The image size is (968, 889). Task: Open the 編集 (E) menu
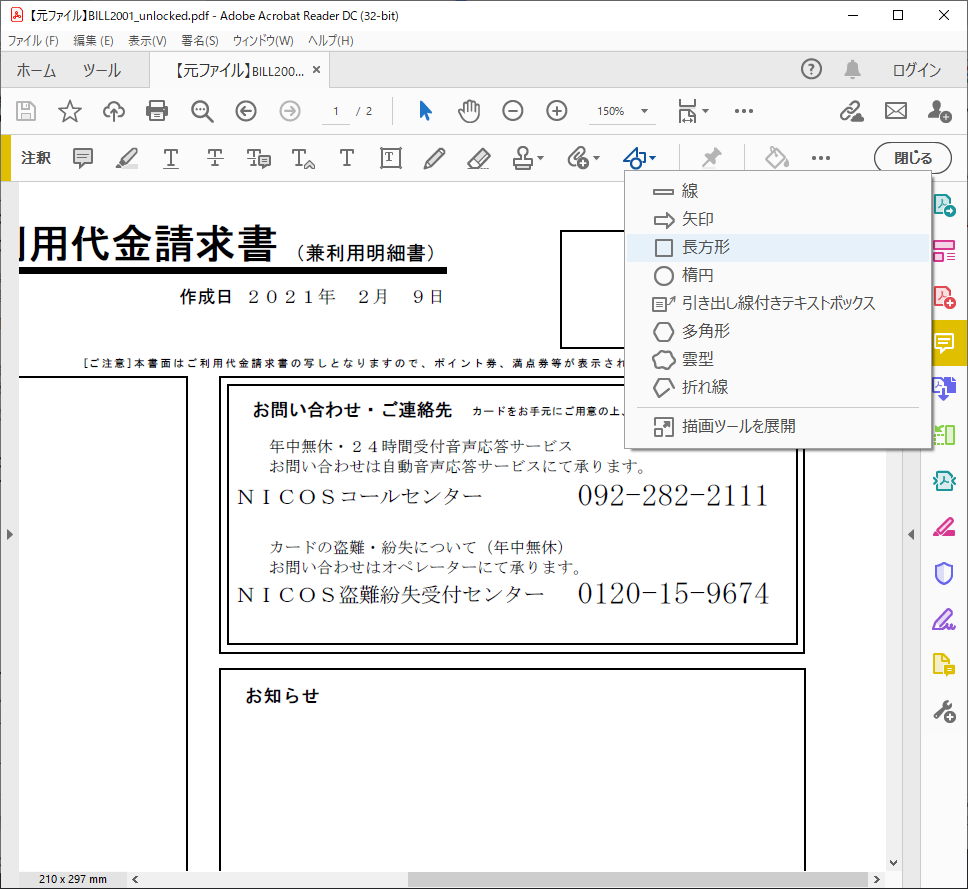tap(93, 41)
